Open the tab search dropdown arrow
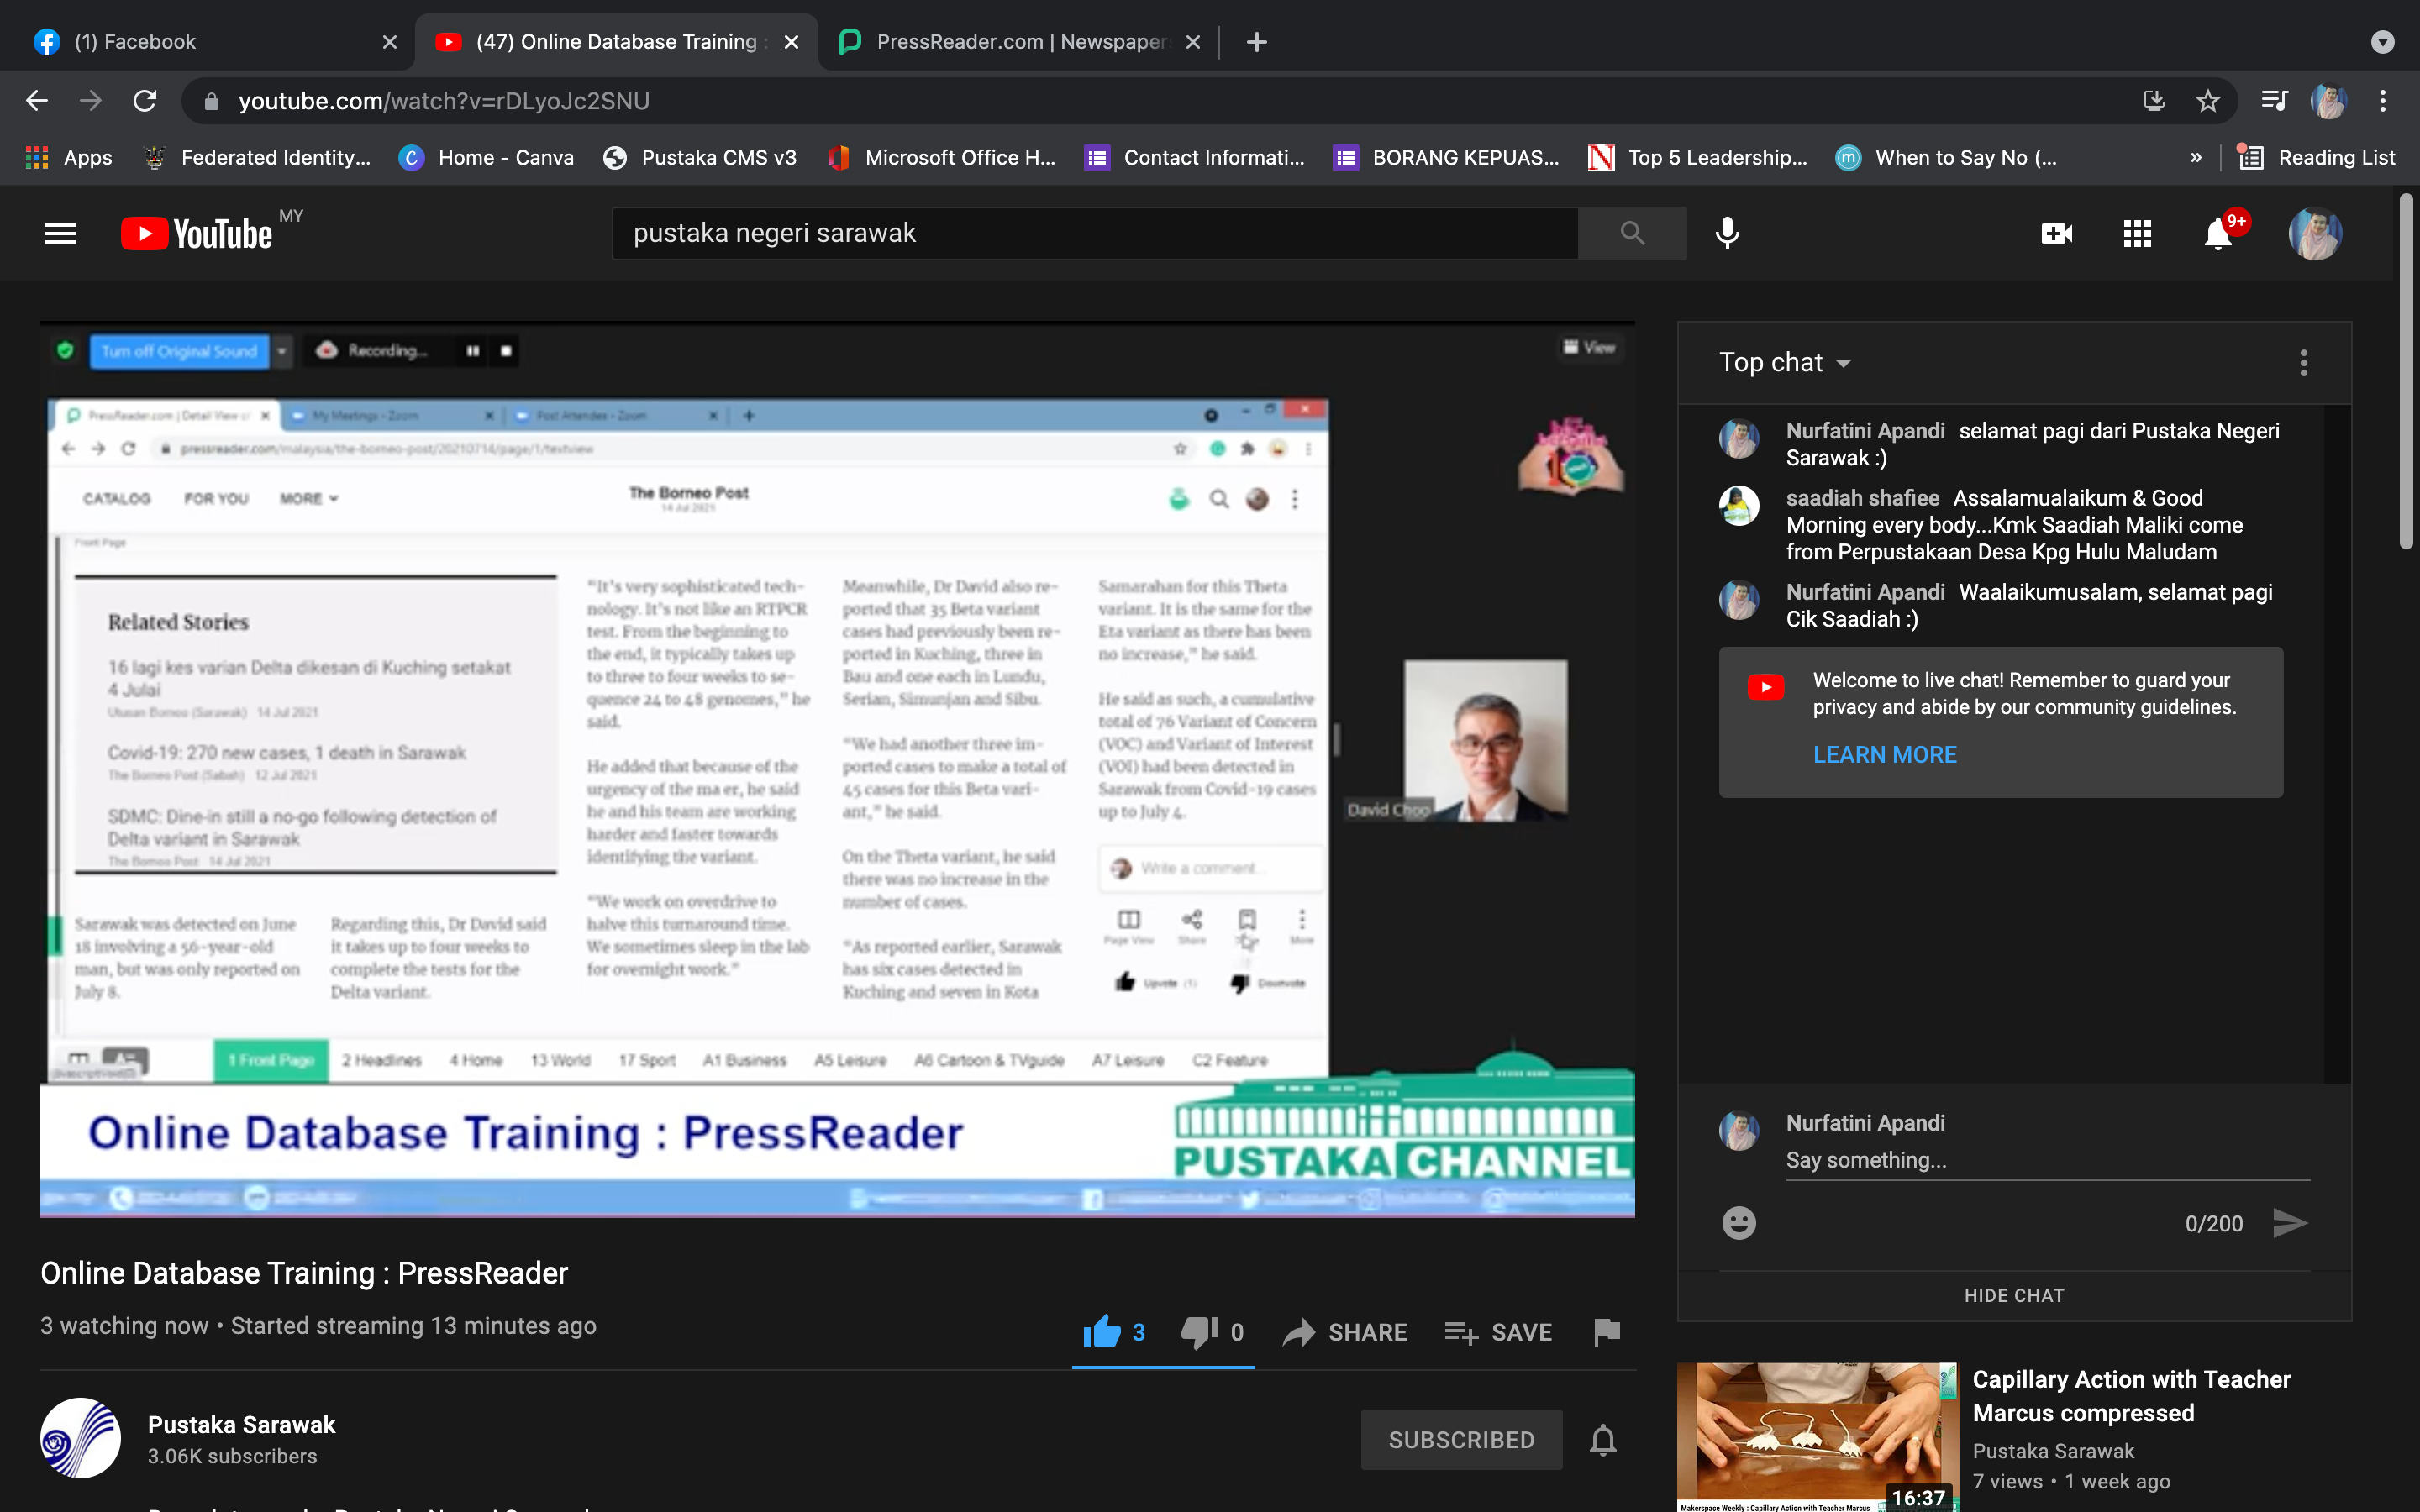Viewport: 2420px width, 1512px height. pyautogui.click(x=2382, y=42)
